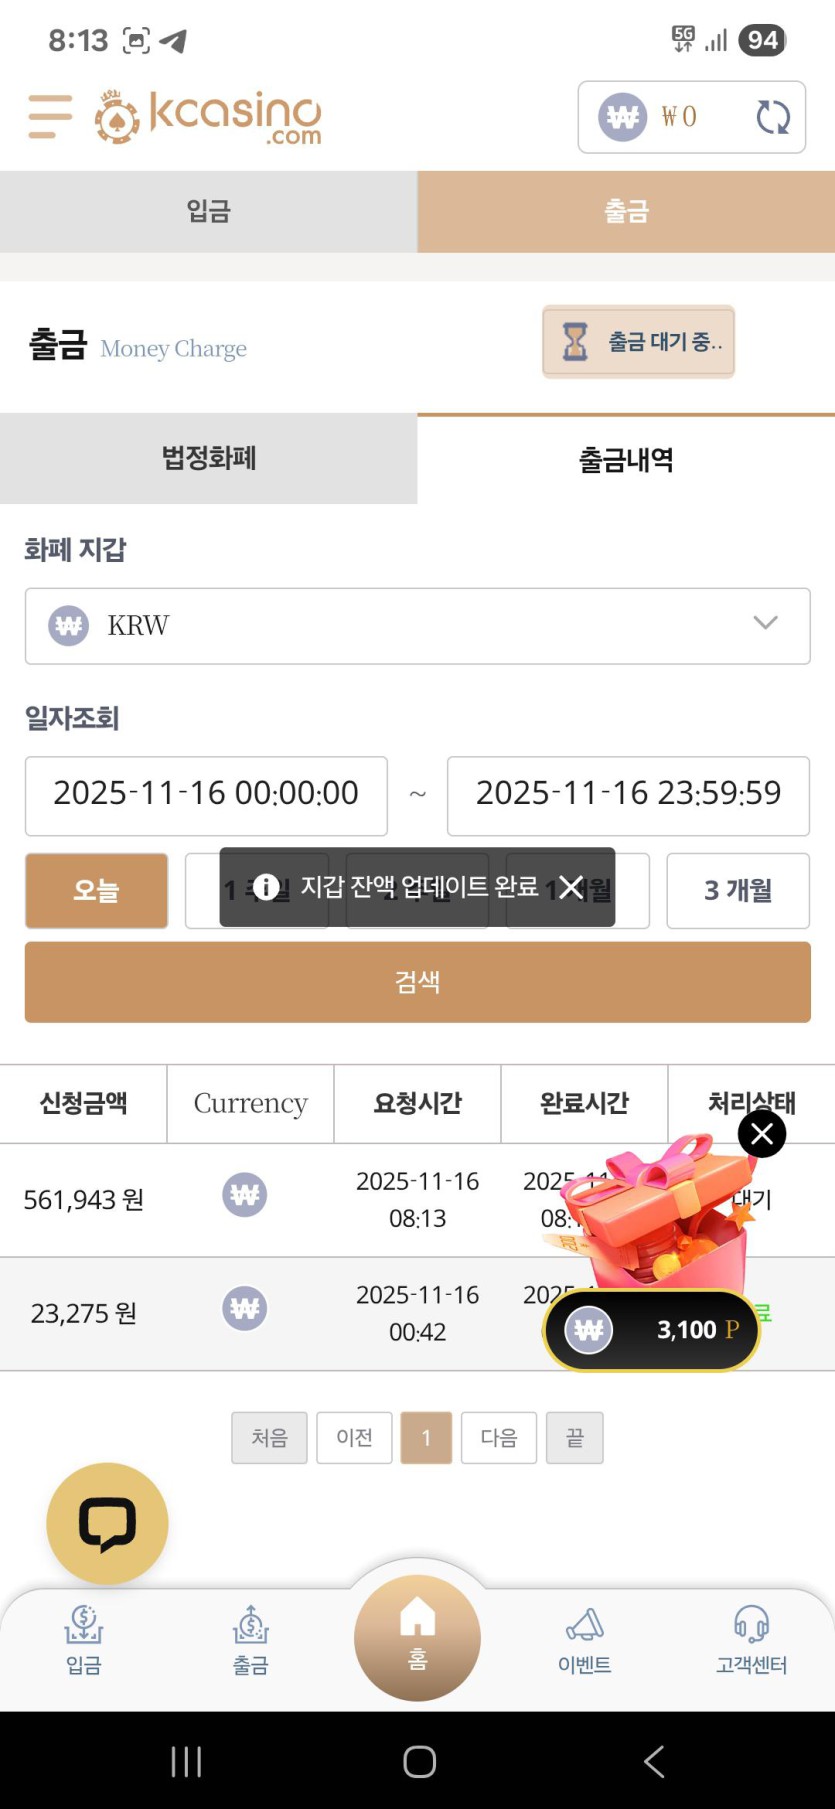The image size is (835, 1809).
Task: Tap the 출금 대기 중 status button
Action: pyautogui.click(x=638, y=342)
